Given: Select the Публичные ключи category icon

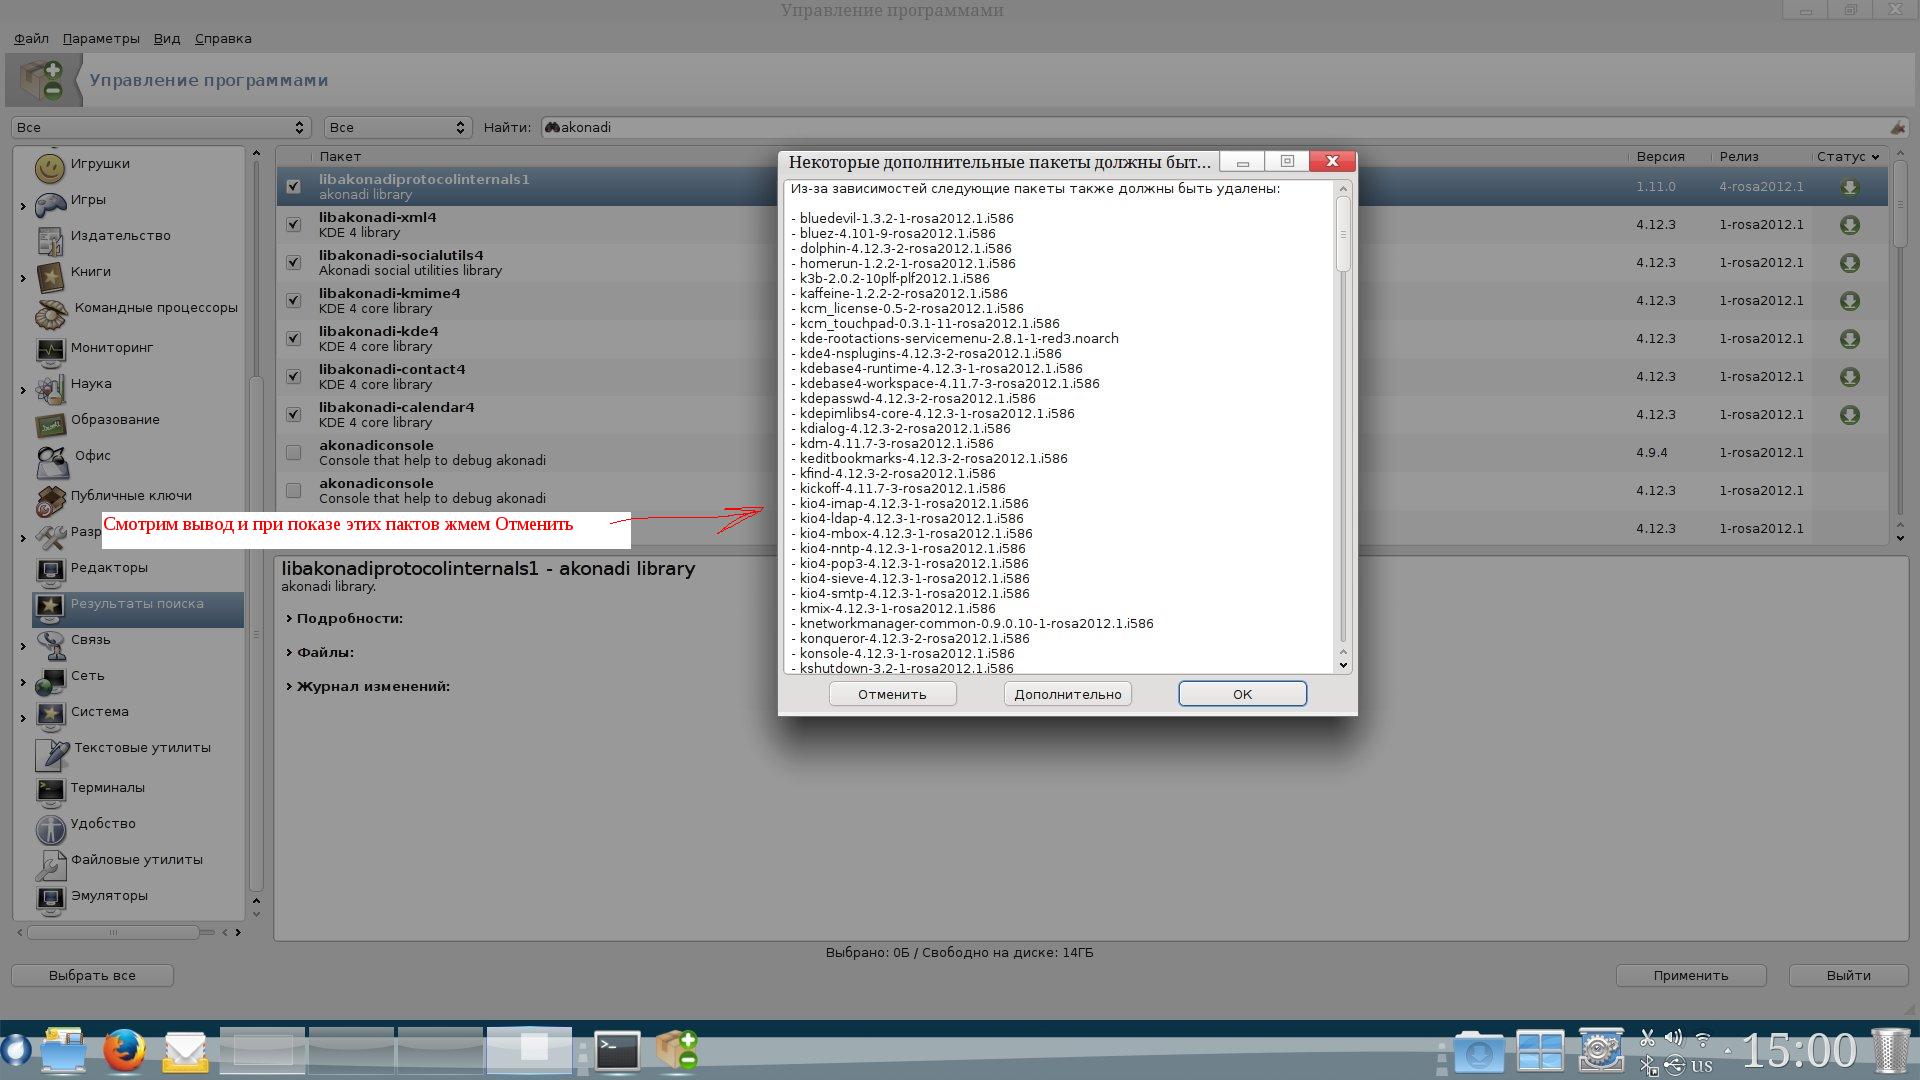Looking at the screenshot, I should [x=50, y=499].
